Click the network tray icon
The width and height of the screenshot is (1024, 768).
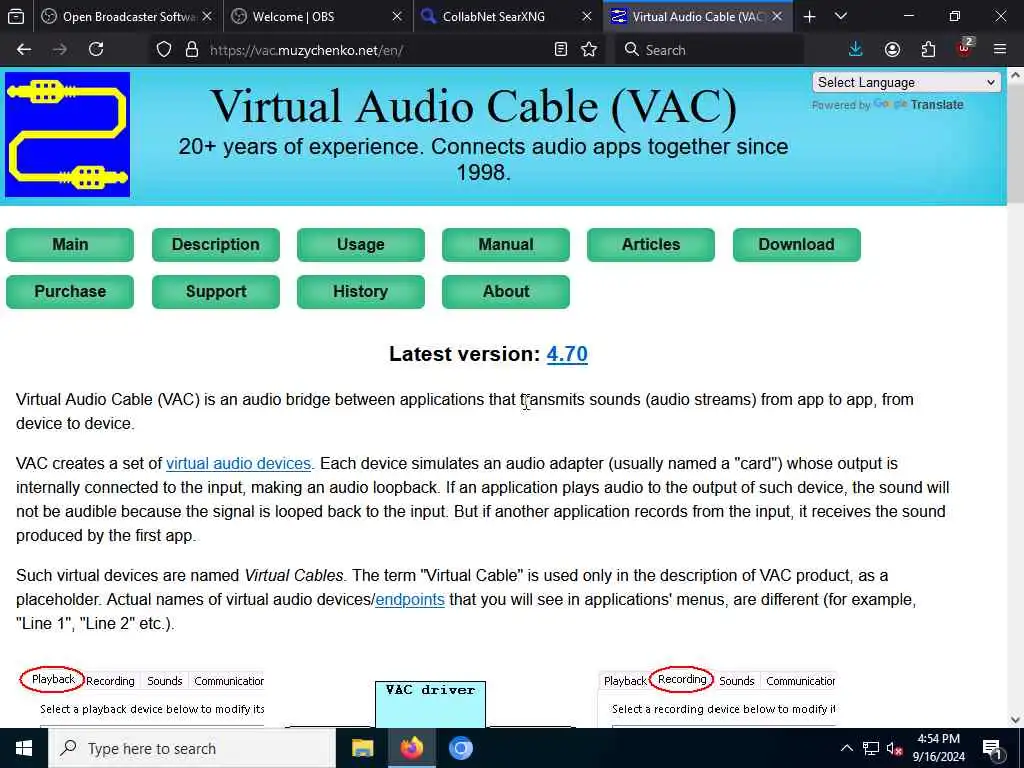[x=871, y=748]
